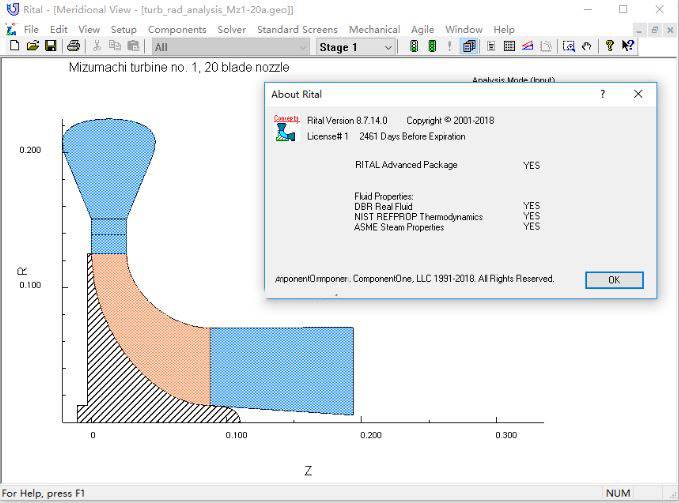
Task: Click the blue nozzle section below volute
Action: [x=109, y=236]
